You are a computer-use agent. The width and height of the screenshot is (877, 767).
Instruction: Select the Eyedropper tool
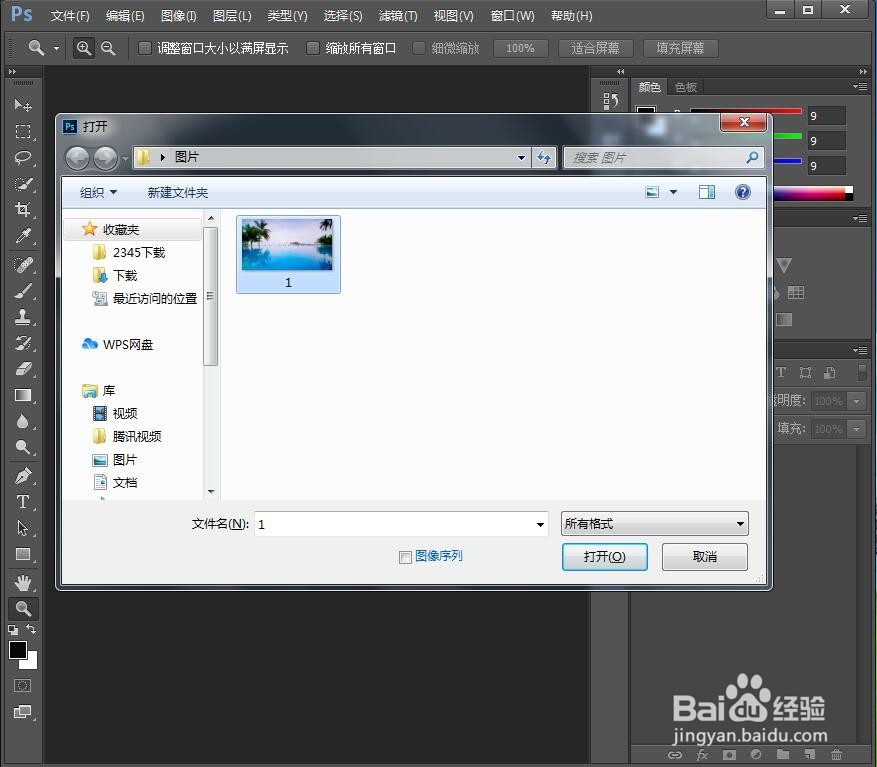tap(22, 236)
